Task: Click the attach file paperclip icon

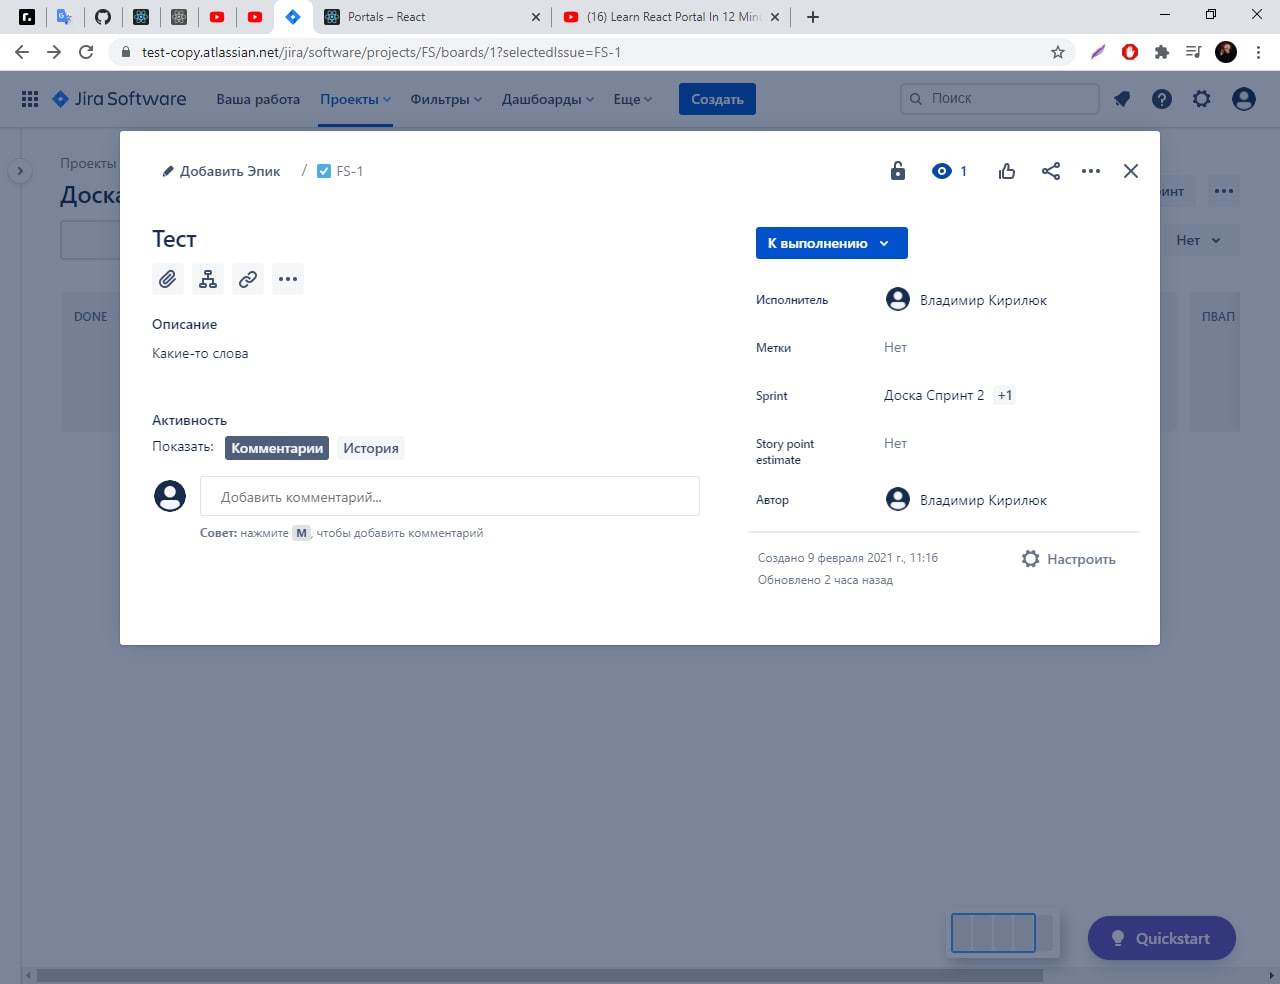Action: pyautogui.click(x=168, y=279)
